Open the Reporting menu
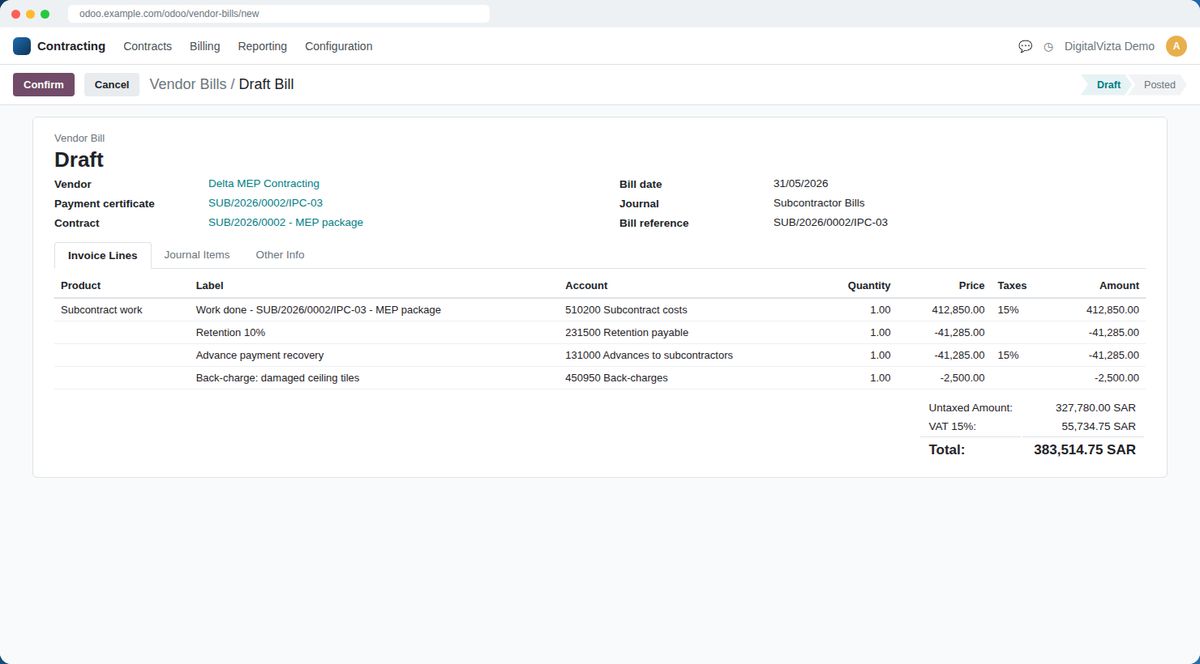 pos(262,46)
